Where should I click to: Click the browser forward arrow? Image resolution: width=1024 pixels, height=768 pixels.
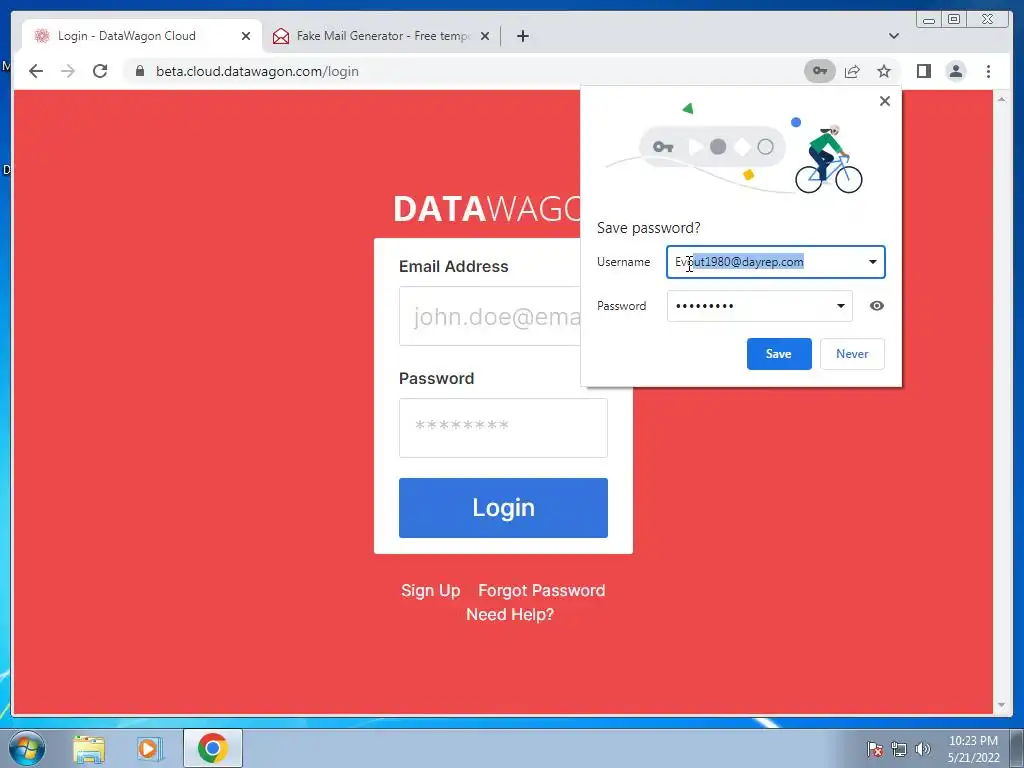[x=68, y=71]
